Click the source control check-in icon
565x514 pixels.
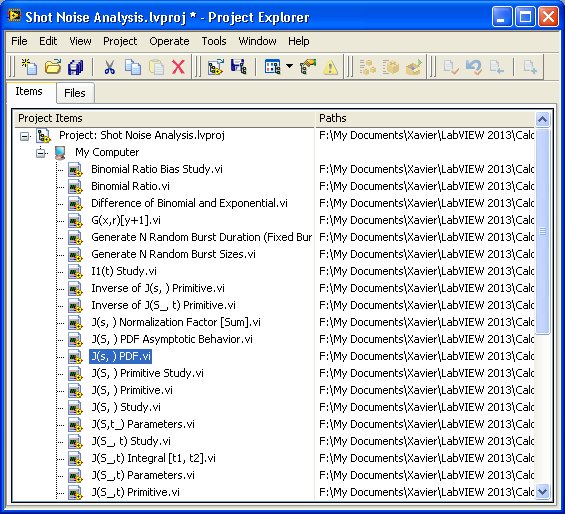pos(451,67)
